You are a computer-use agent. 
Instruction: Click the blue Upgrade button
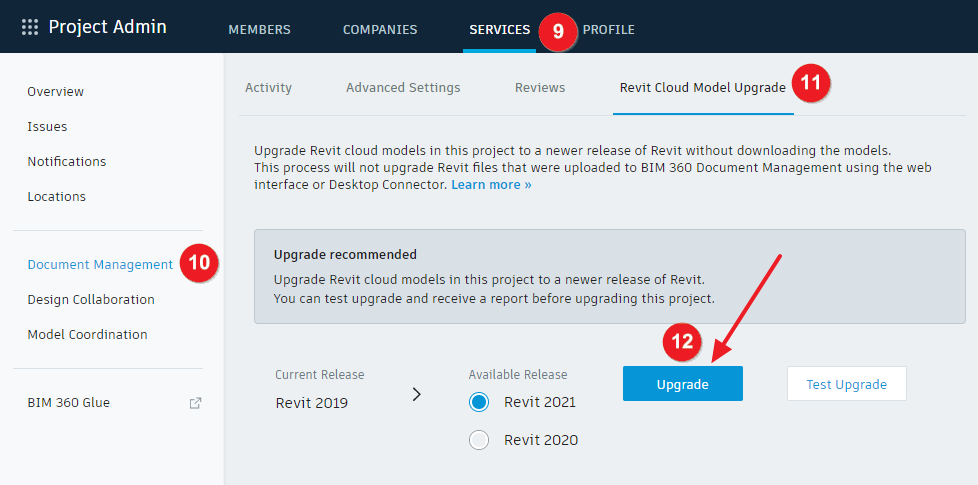(x=682, y=383)
